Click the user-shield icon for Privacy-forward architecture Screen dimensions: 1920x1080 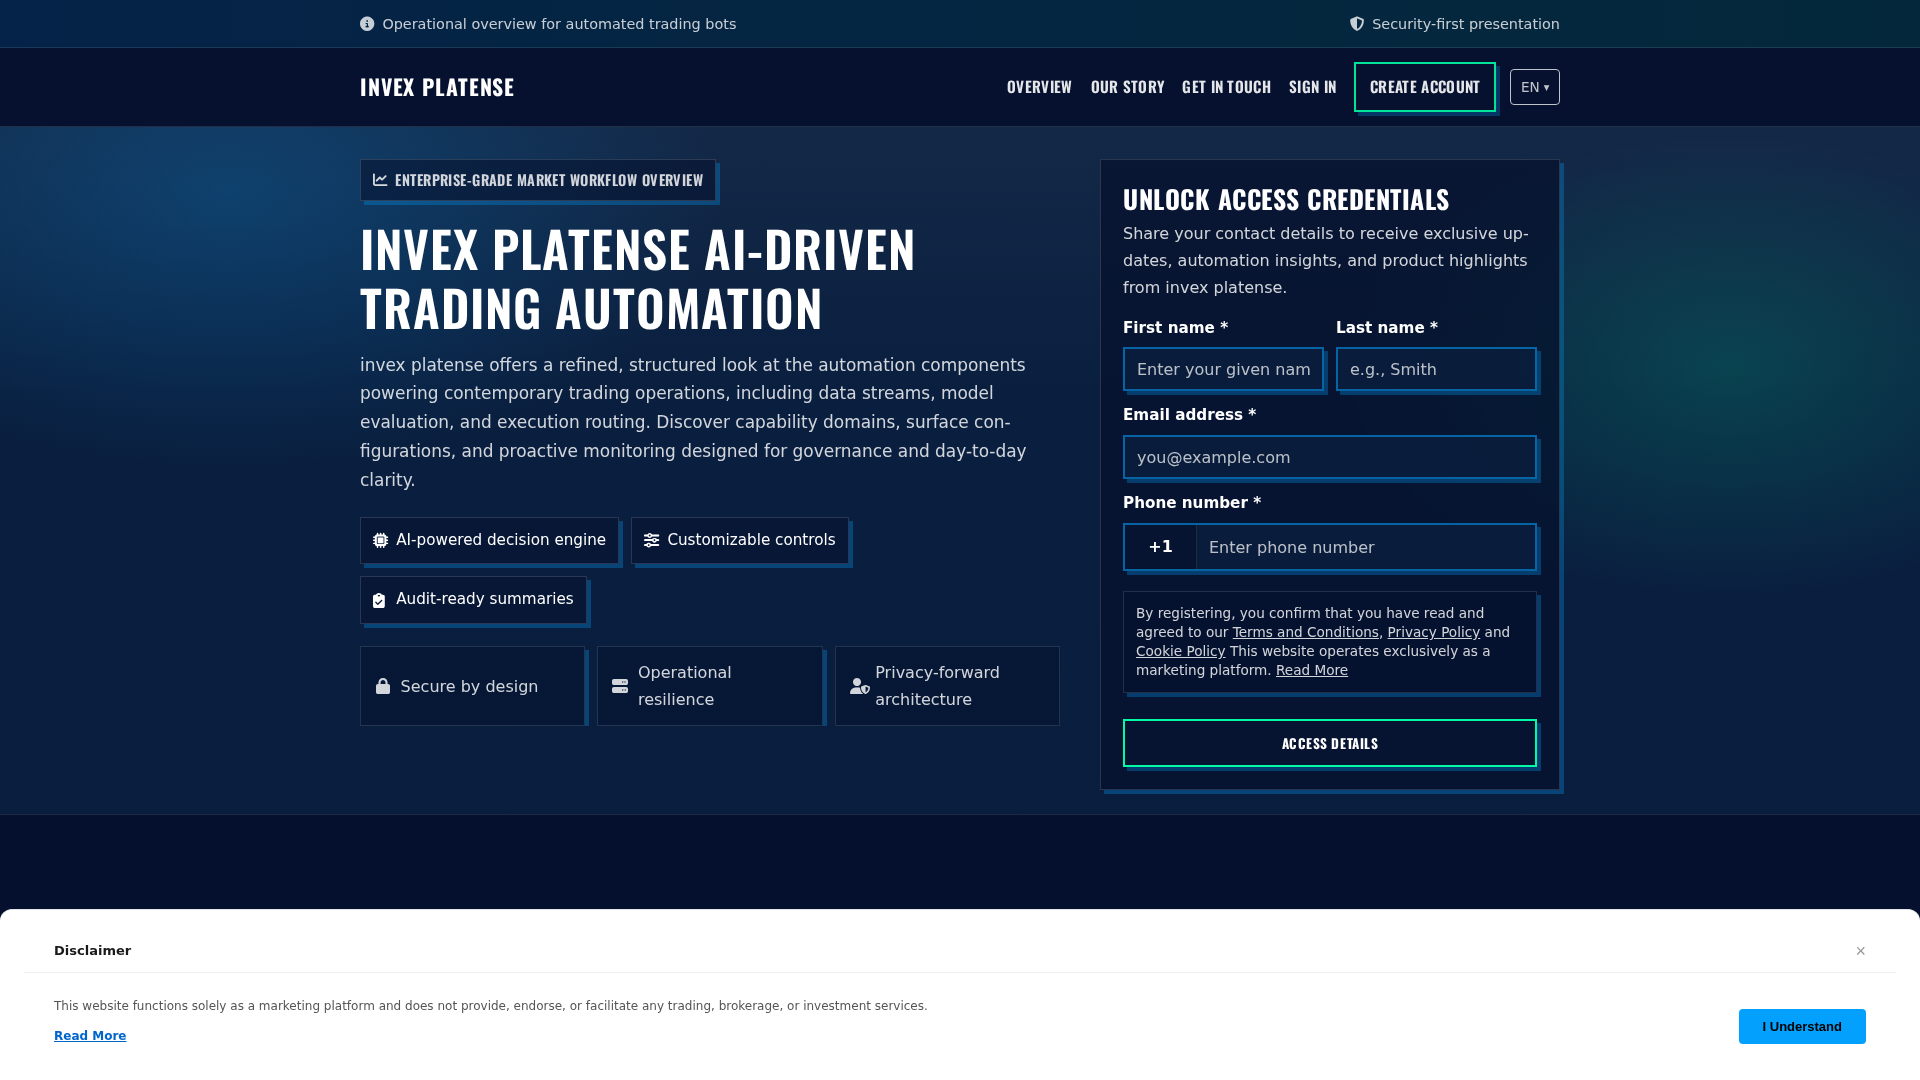(x=860, y=686)
